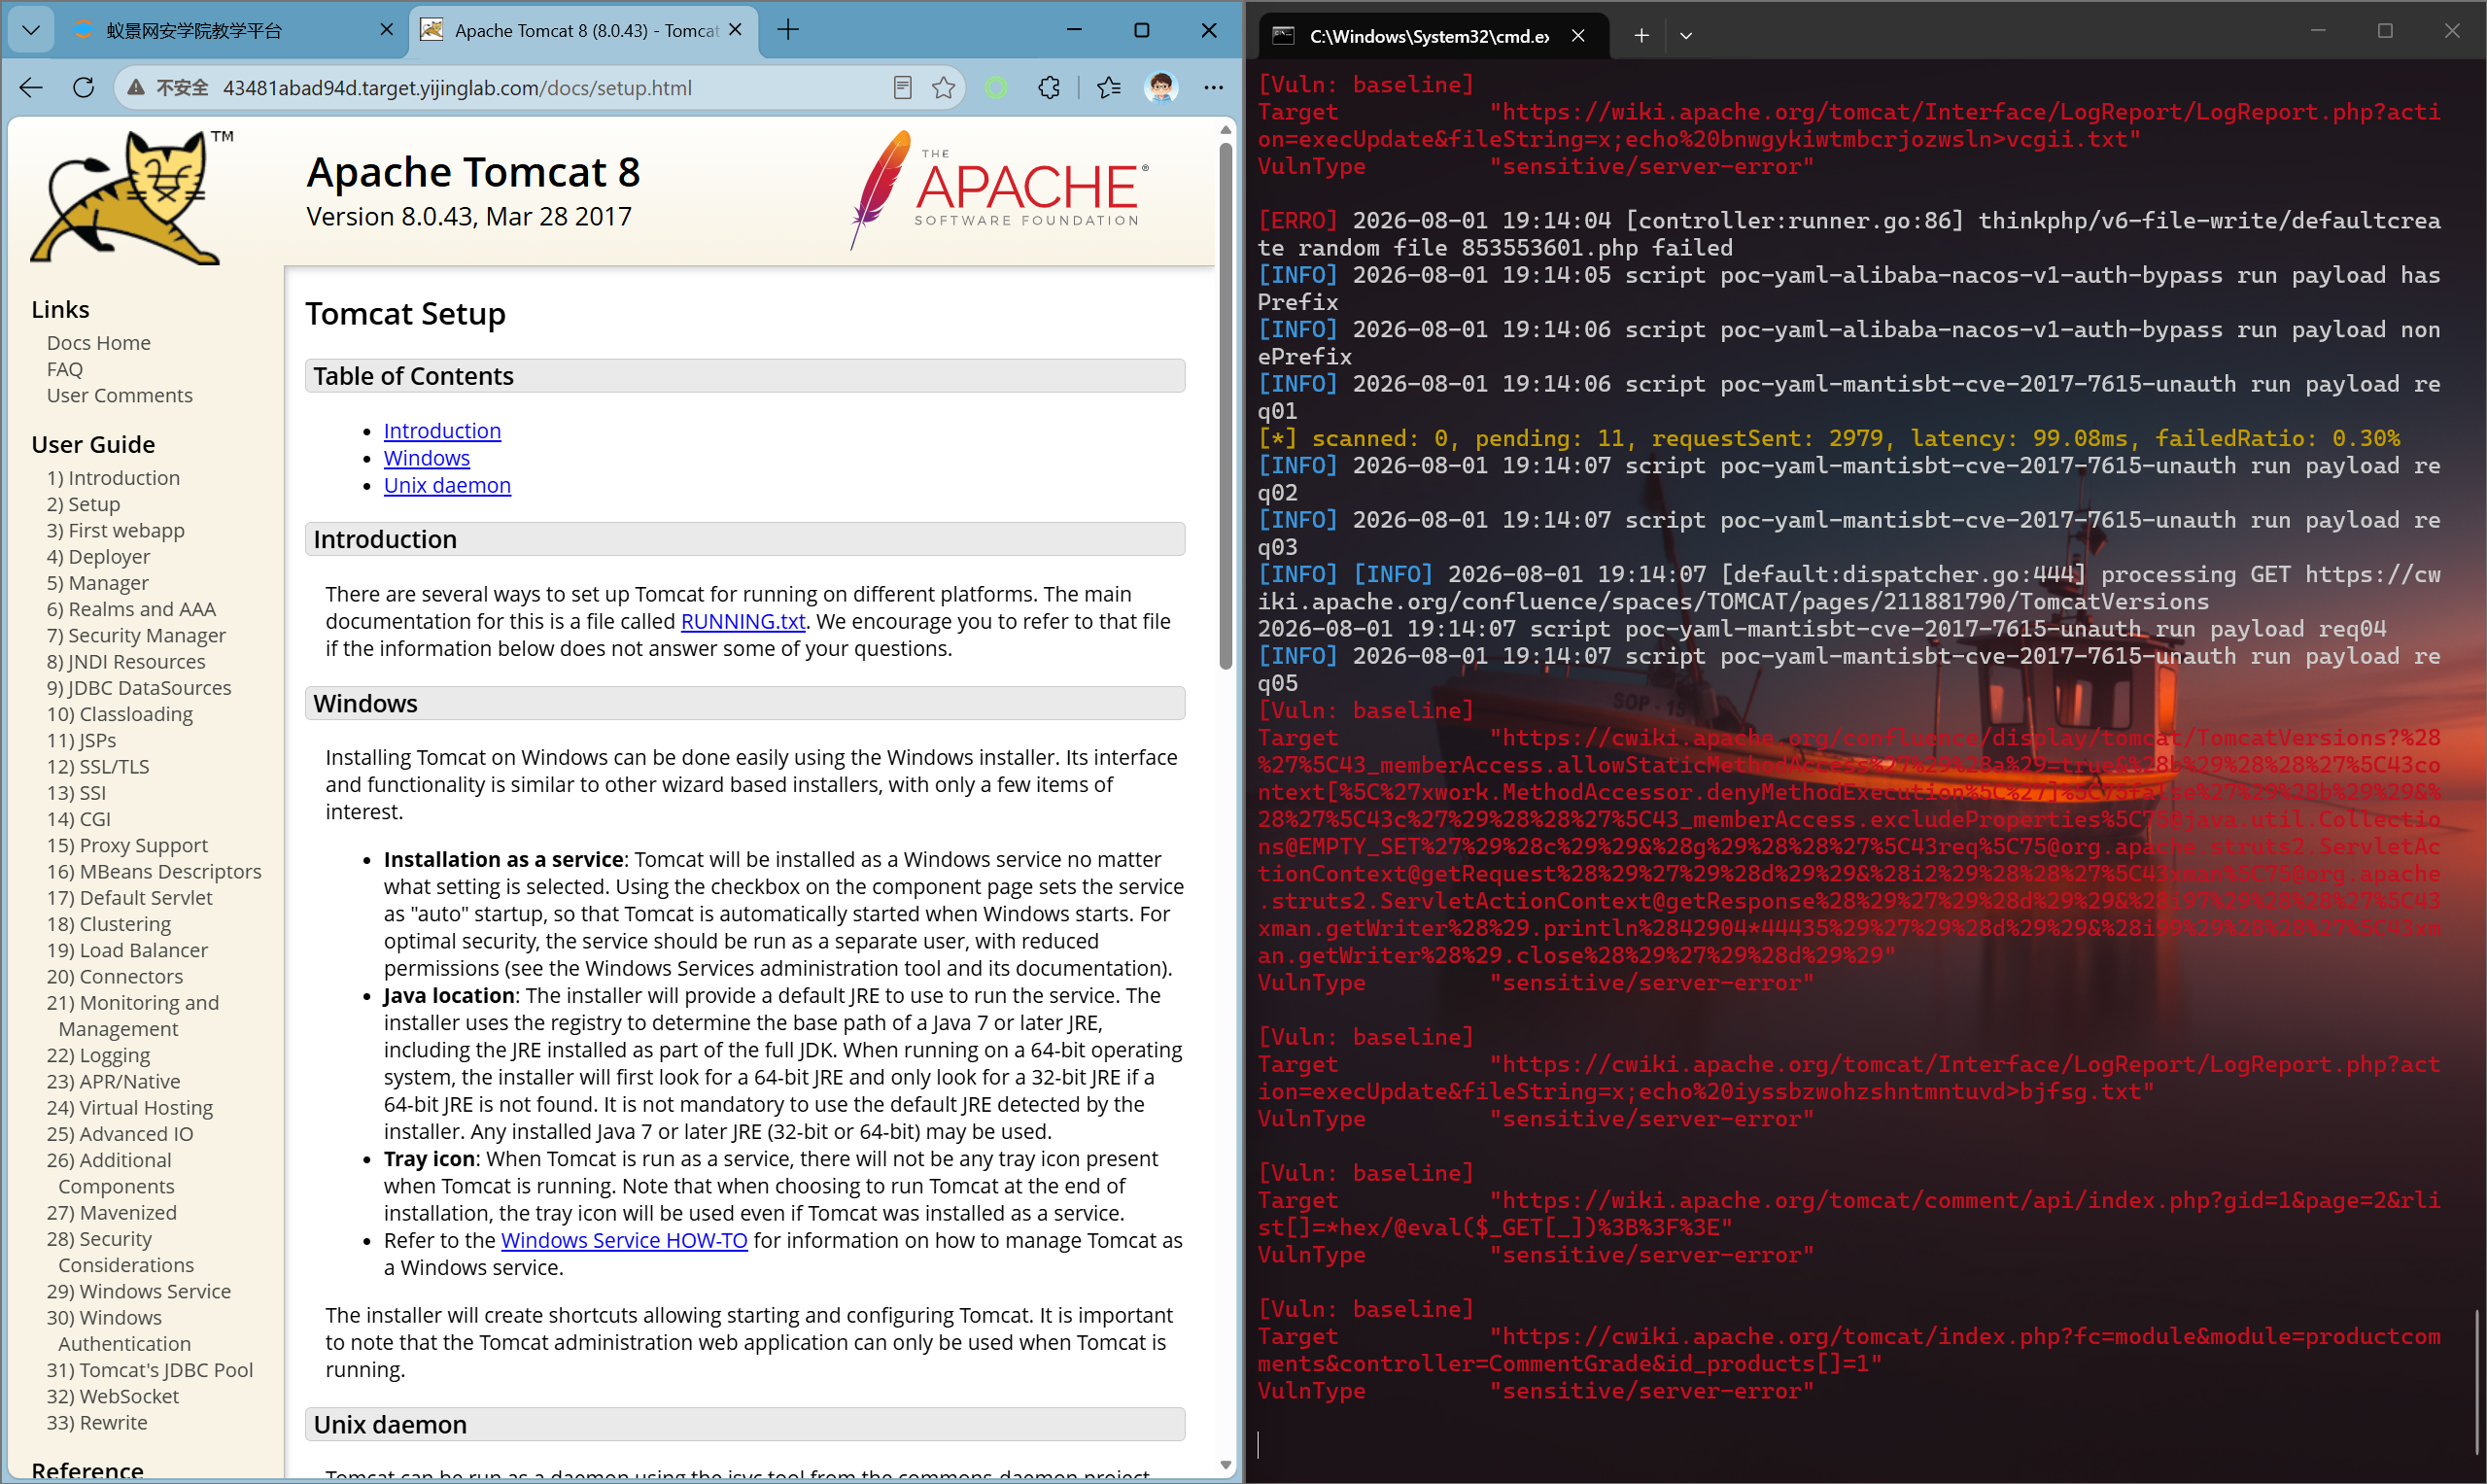Click the green circular extension icon
Viewport: 2487px width, 1484px height.
point(996,88)
